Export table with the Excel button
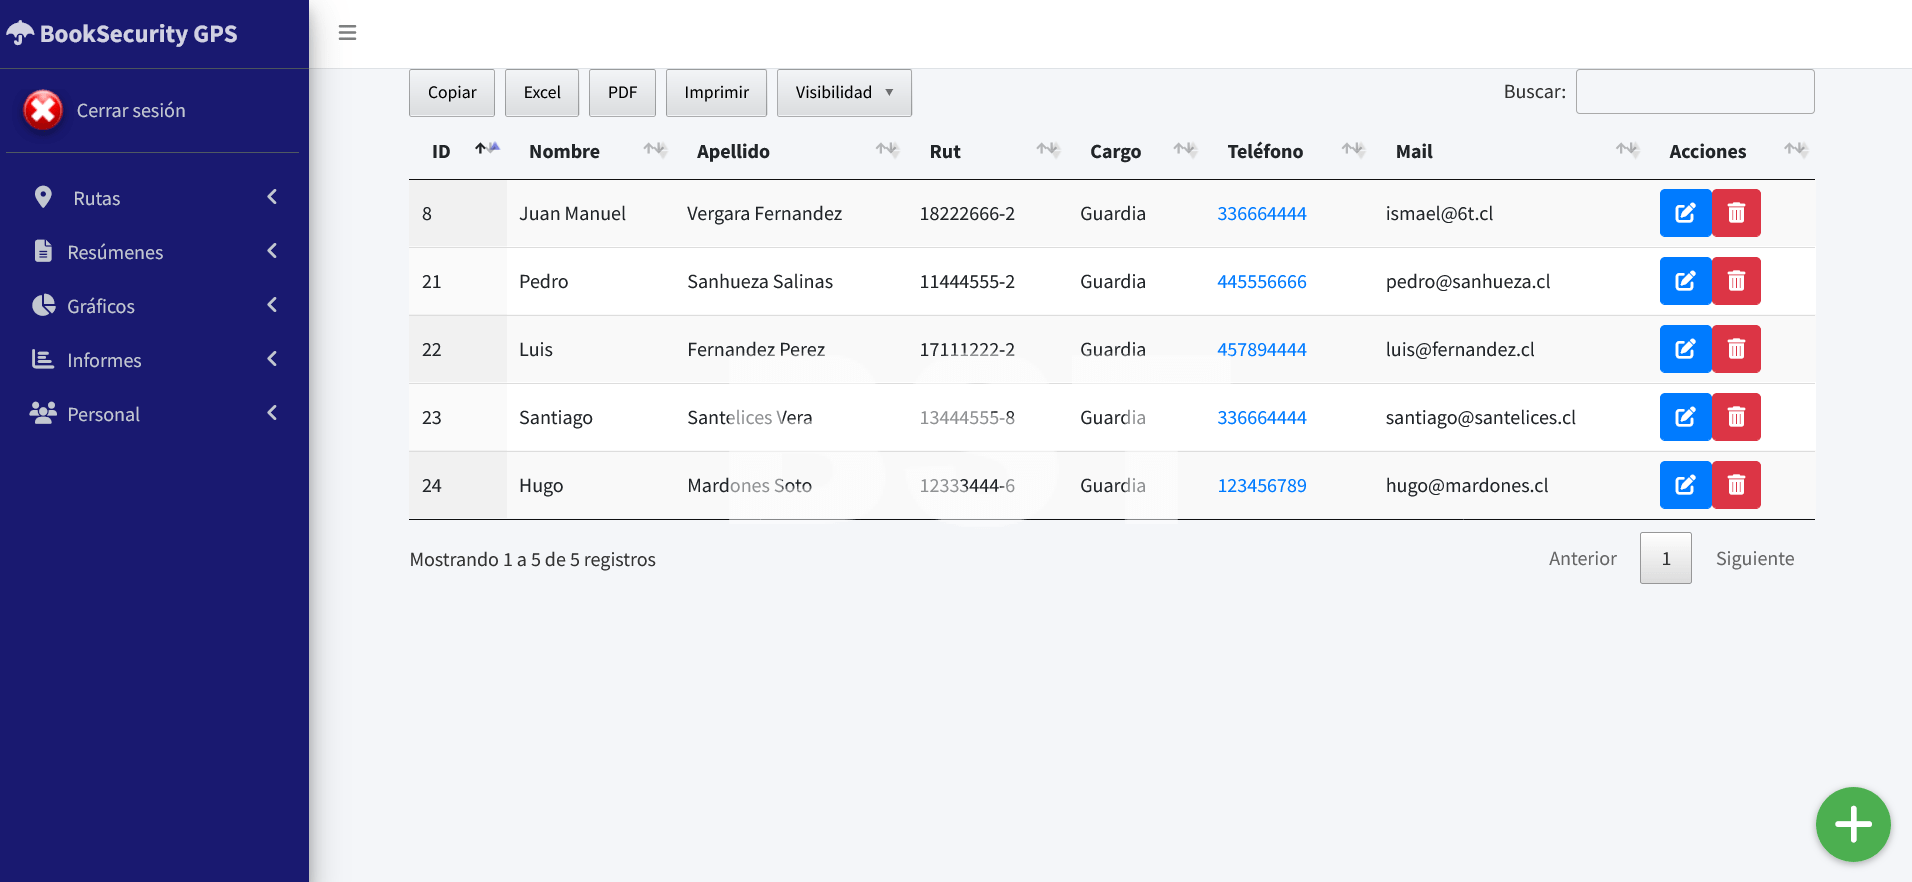The width and height of the screenshot is (1912, 882). click(x=542, y=92)
